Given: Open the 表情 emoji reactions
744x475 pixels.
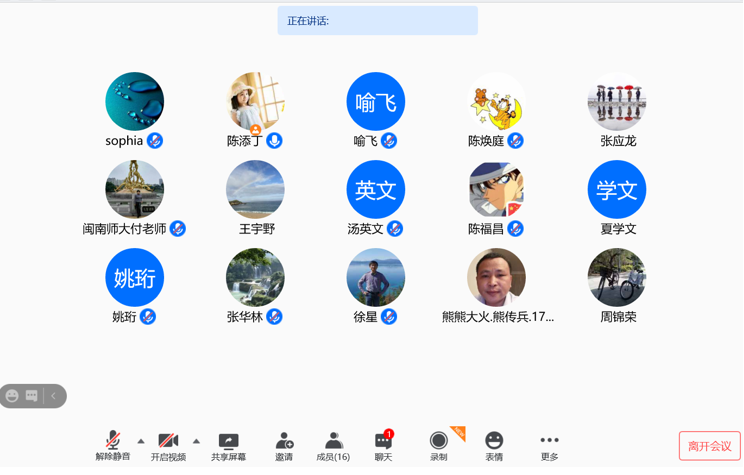Looking at the screenshot, I should pyautogui.click(x=494, y=445).
